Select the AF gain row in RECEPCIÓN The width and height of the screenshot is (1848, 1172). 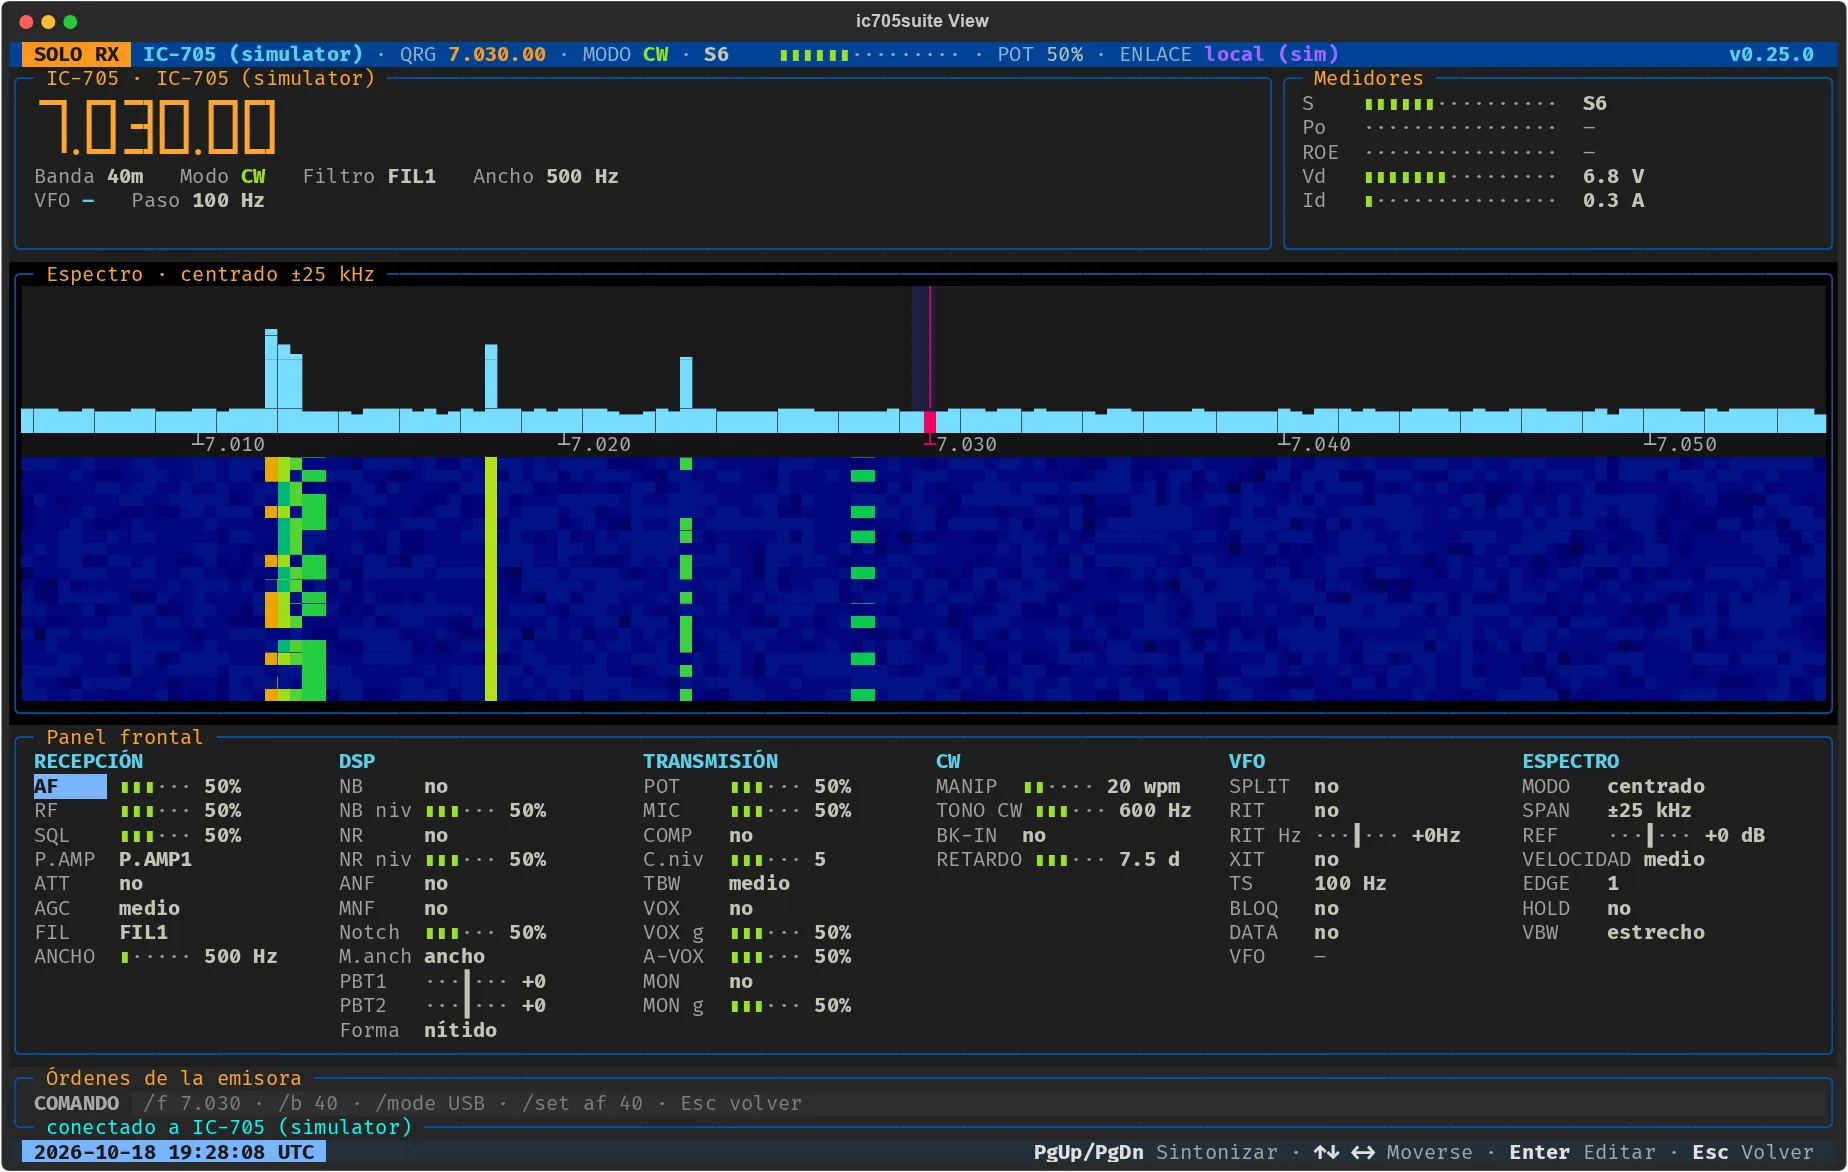pos(137,786)
